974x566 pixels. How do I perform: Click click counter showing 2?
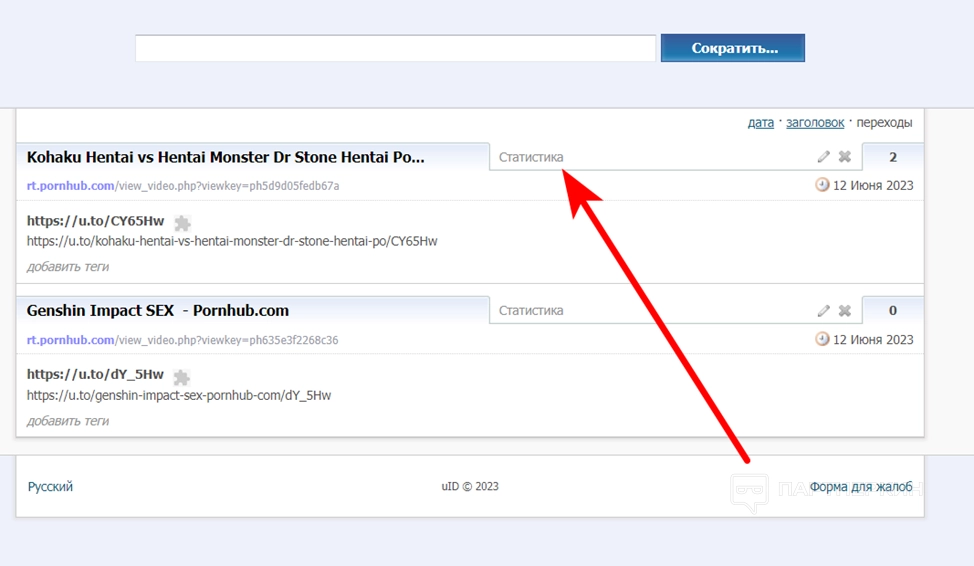893,157
